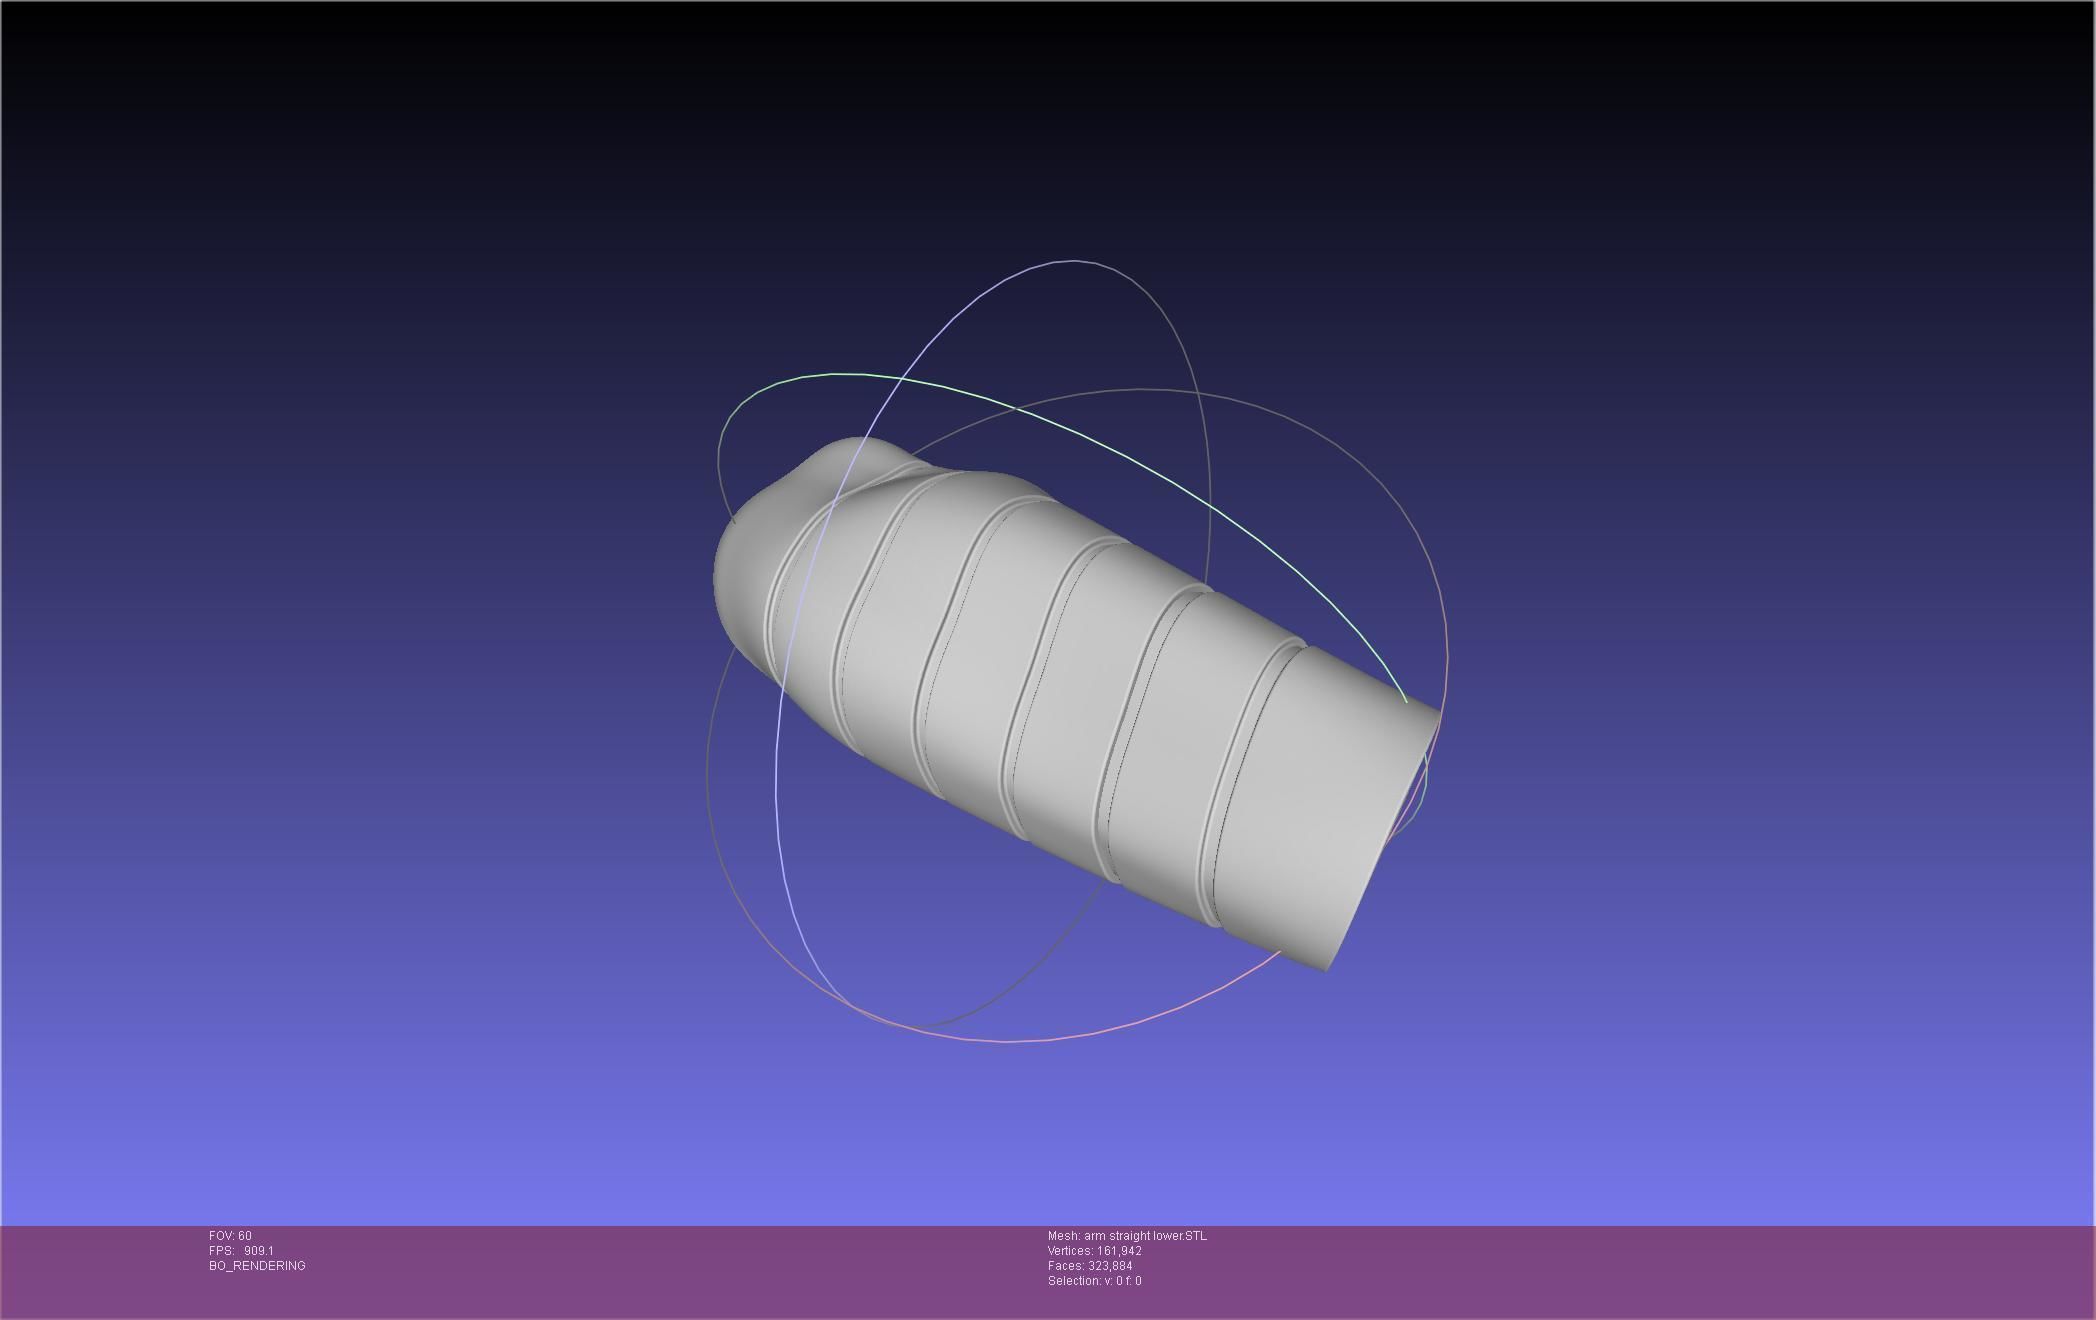Viewport: 2096px width, 1320px height.
Task: Click the 'Faces: 323,884' entry
Action: [x=1090, y=1266]
